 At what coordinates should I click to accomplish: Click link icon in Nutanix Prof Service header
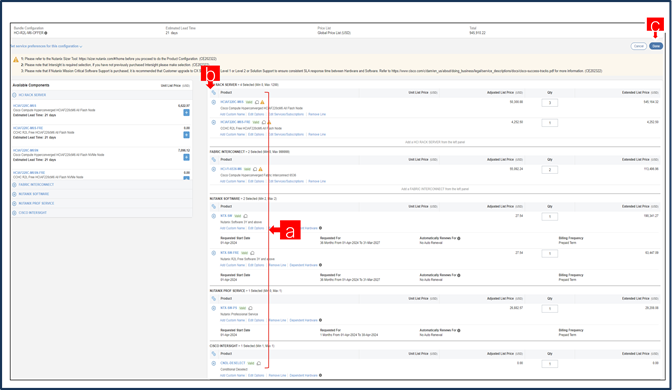(213, 299)
